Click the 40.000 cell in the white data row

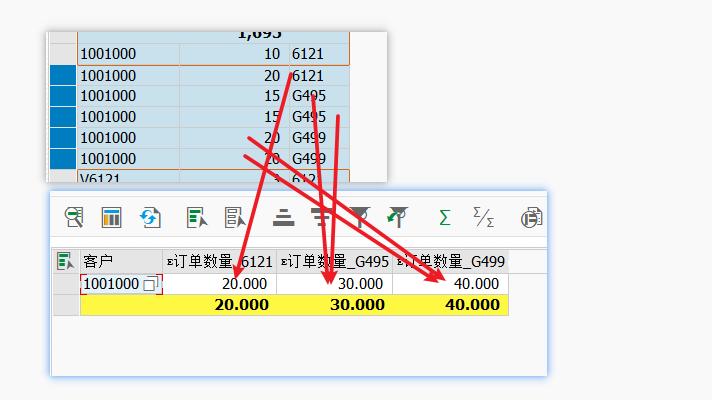[x=451, y=284]
